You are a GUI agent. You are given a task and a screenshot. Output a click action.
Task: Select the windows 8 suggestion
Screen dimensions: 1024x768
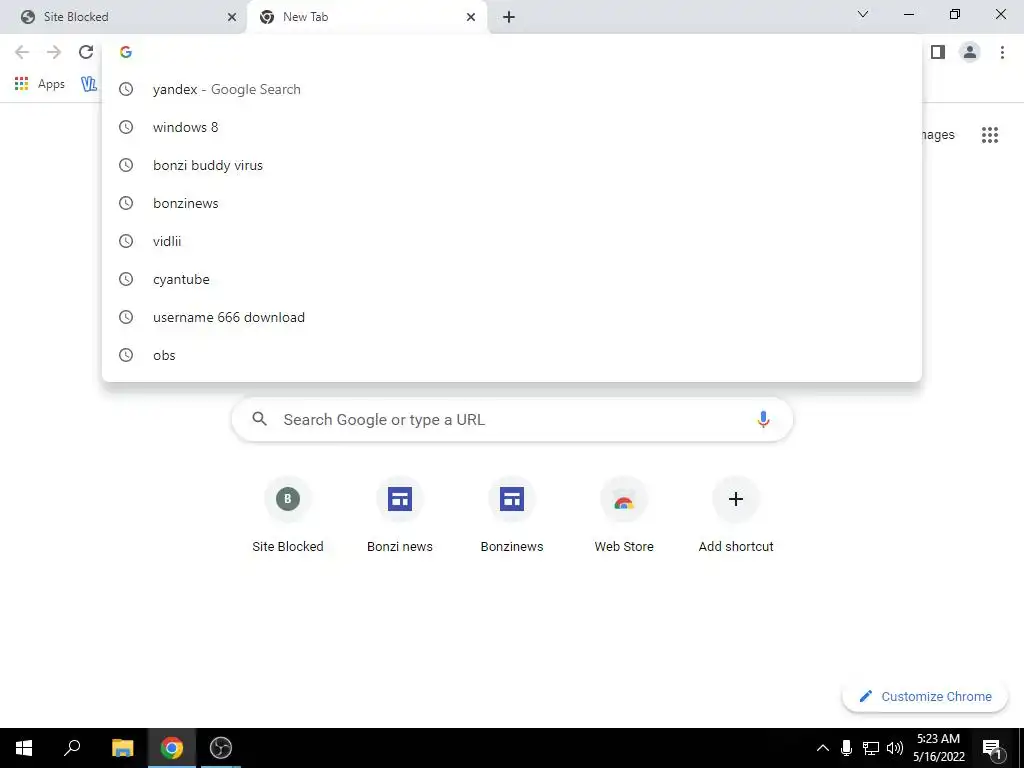coord(512,127)
